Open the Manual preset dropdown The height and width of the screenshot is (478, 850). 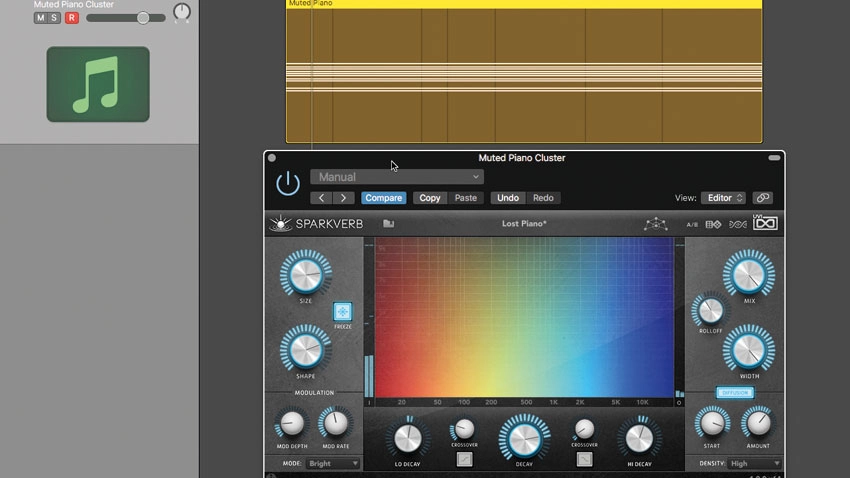click(x=397, y=177)
